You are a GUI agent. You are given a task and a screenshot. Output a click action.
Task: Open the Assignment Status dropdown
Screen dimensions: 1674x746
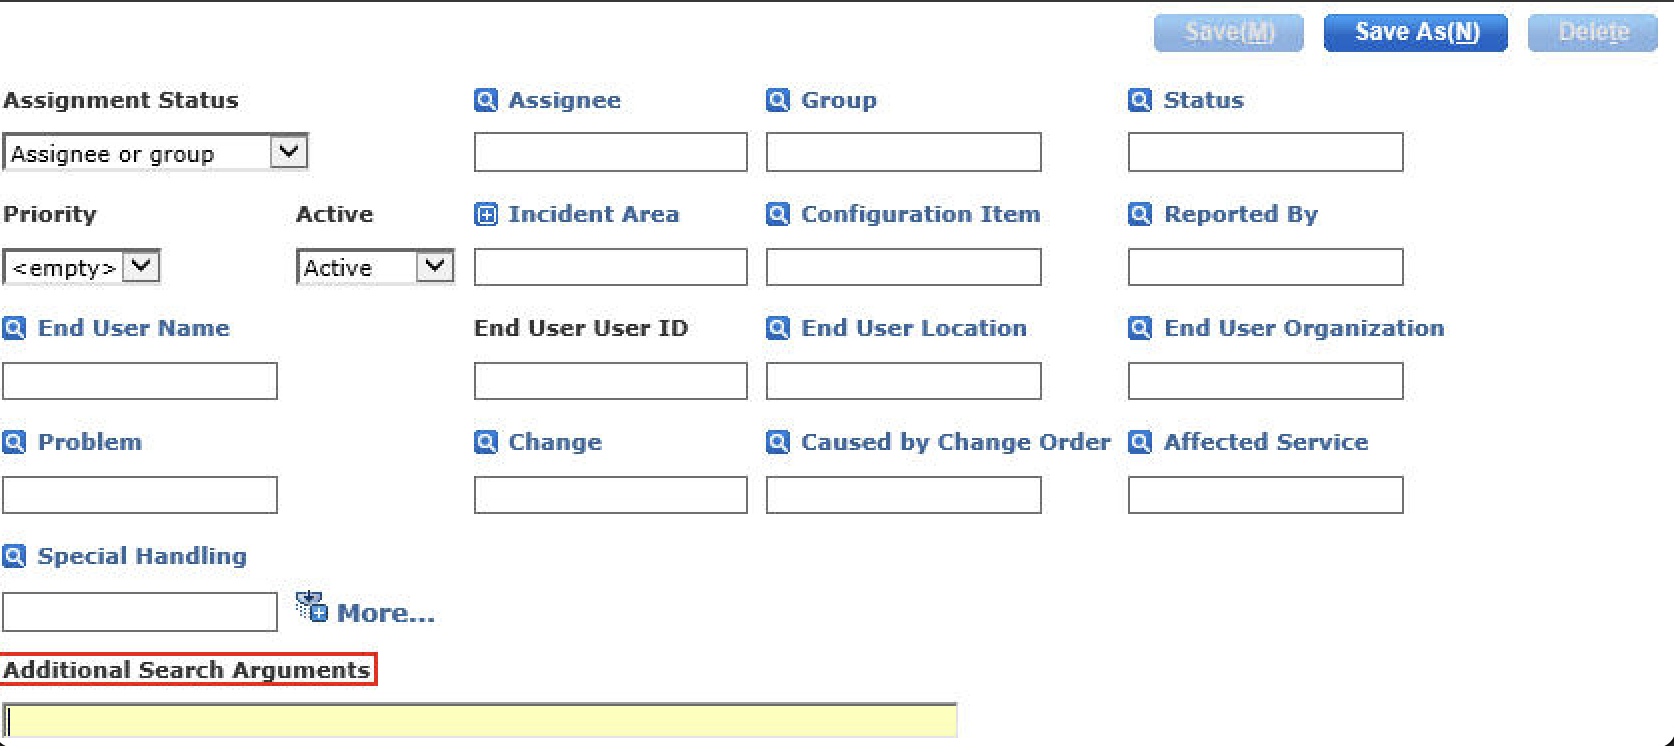point(288,152)
